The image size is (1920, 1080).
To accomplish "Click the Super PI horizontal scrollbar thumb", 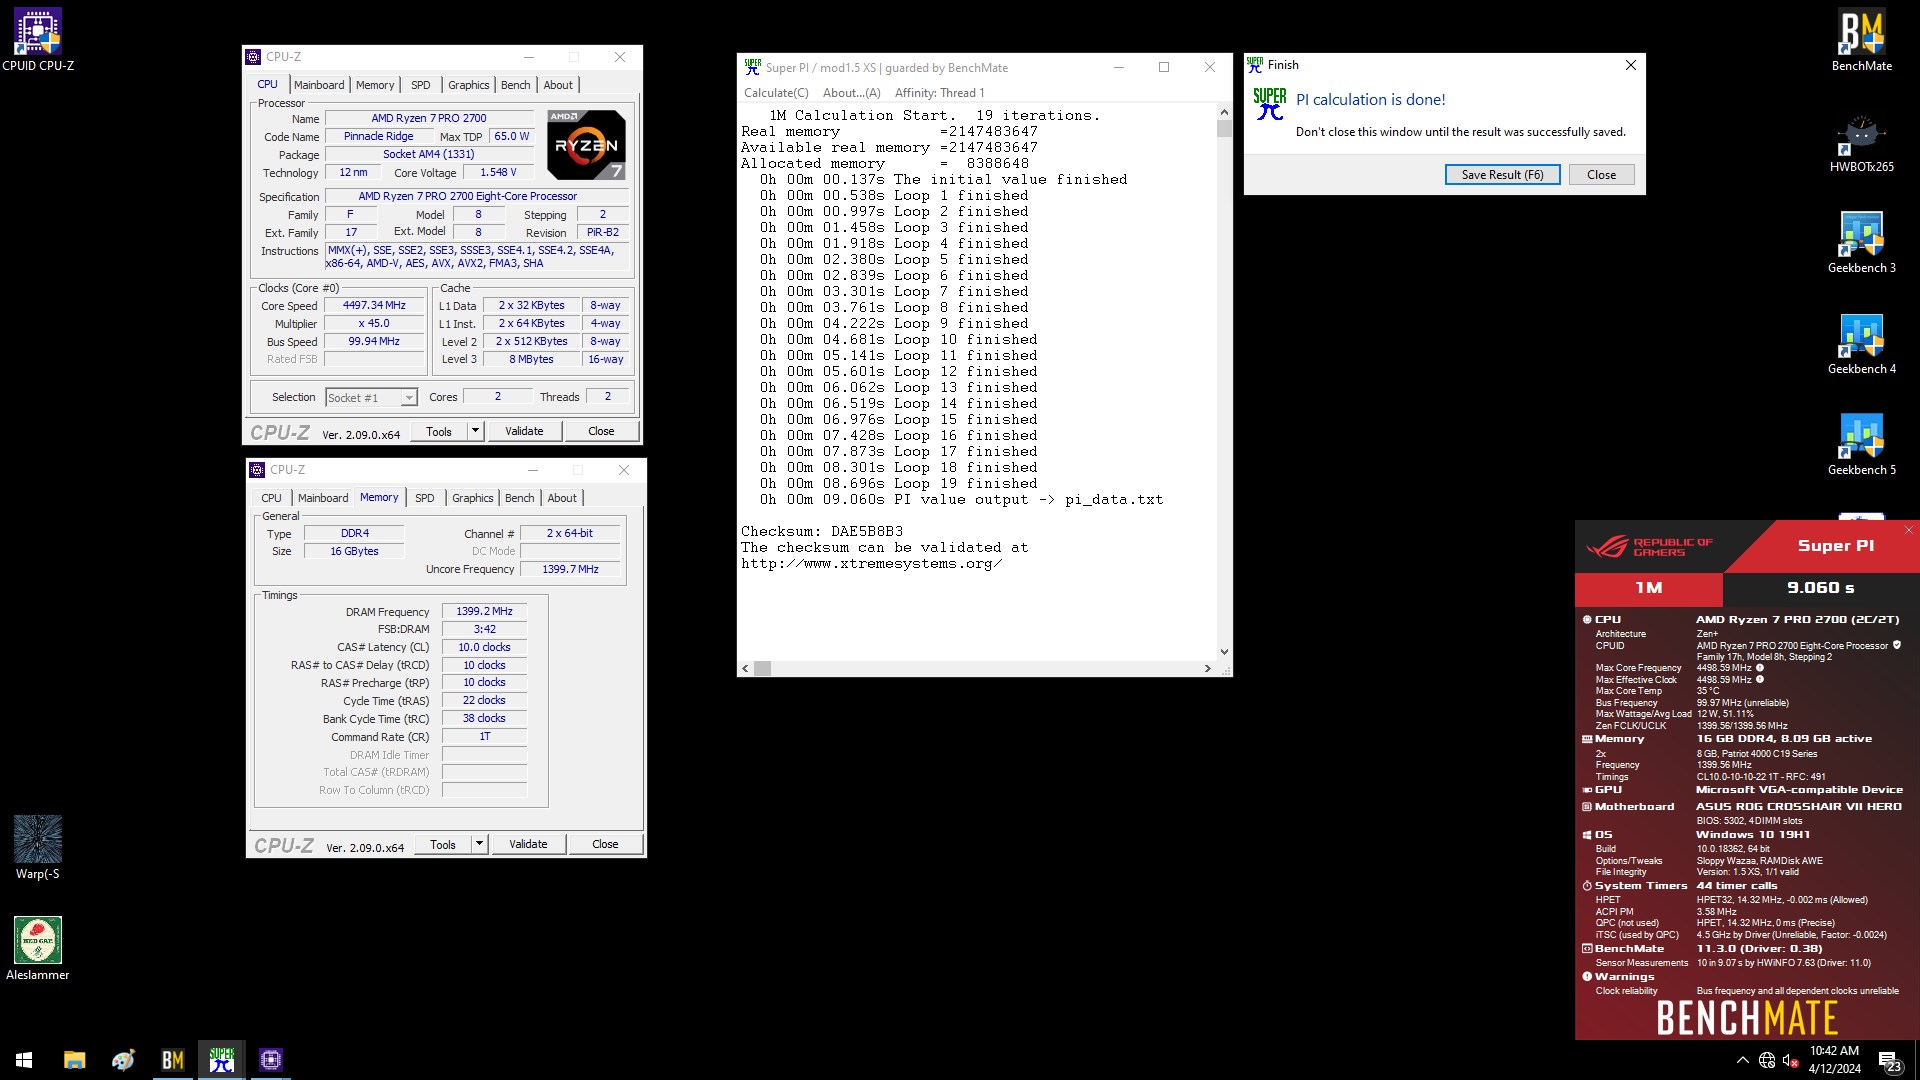I will 762,669.
